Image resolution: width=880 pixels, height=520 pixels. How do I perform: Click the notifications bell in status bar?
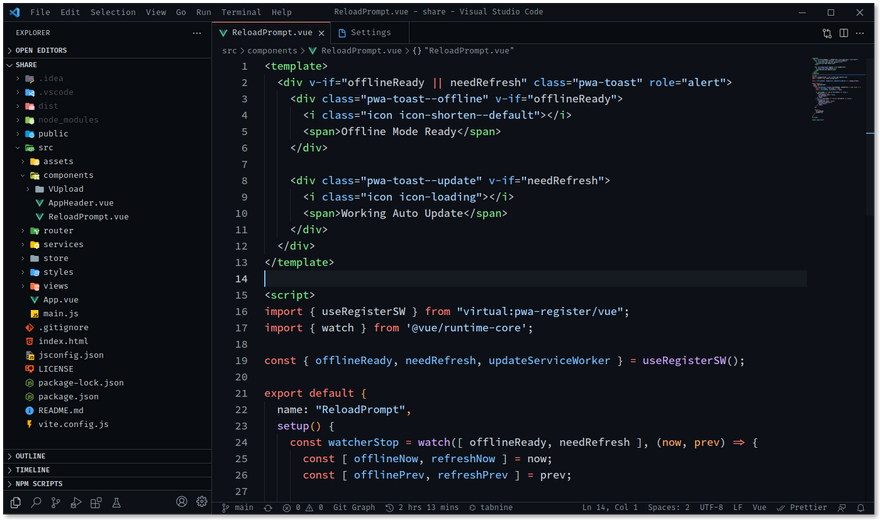click(x=860, y=508)
